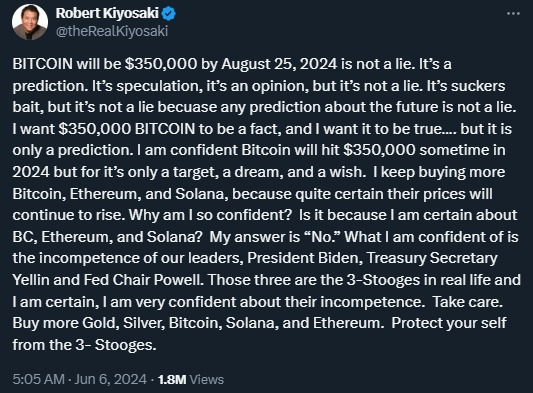The width and height of the screenshot is (533, 393).
Task: Click the phrase President Biden in tweet
Action: tap(303, 258)
